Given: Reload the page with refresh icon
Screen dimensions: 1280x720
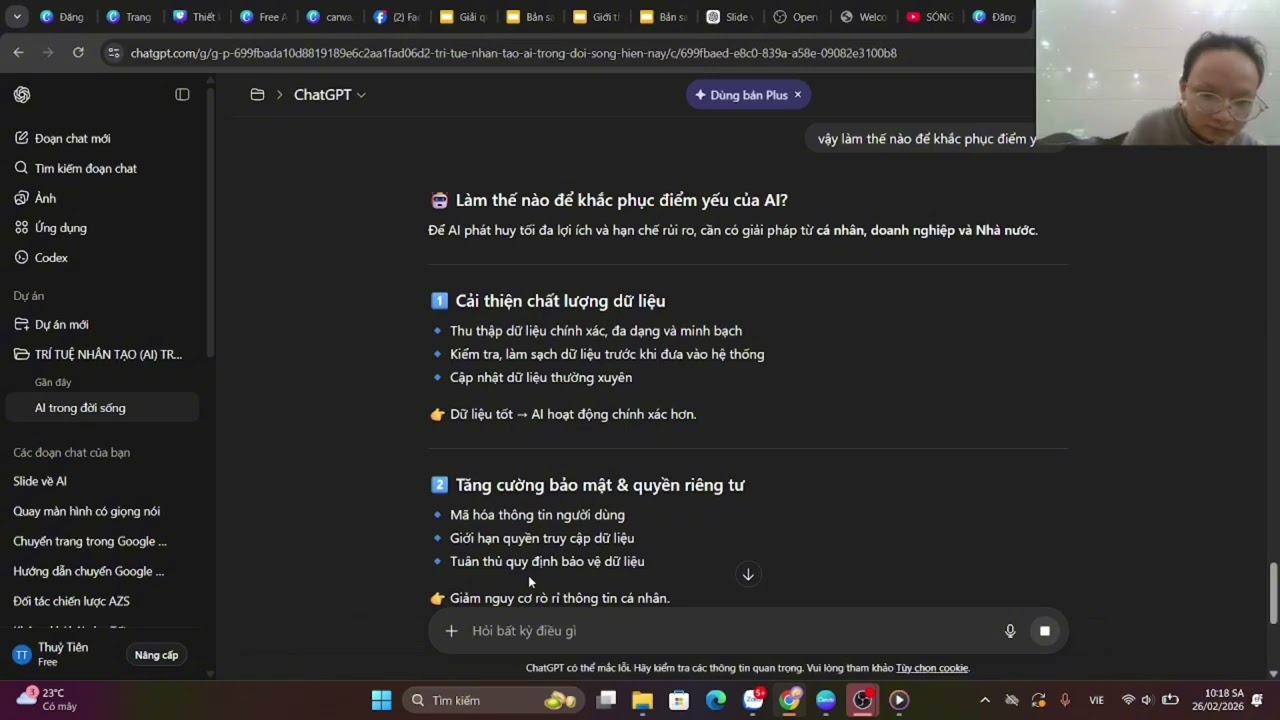Looking at the screenshot, I should [x=78, y=52].
